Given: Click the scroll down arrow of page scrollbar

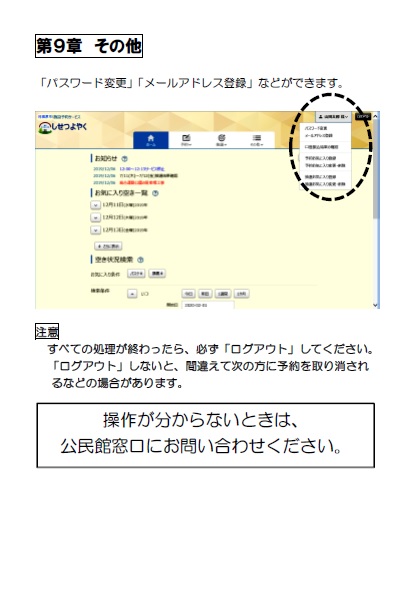Looking at the screenshot, I should point(375,305).
